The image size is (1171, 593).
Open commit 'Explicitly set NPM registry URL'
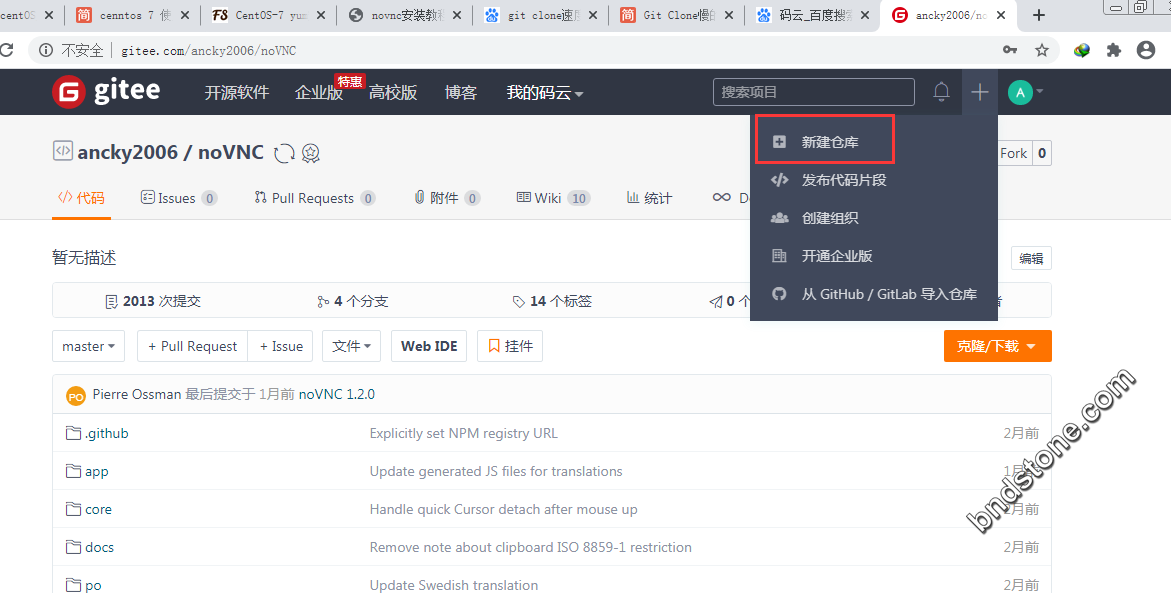click(x=464, y=433)
